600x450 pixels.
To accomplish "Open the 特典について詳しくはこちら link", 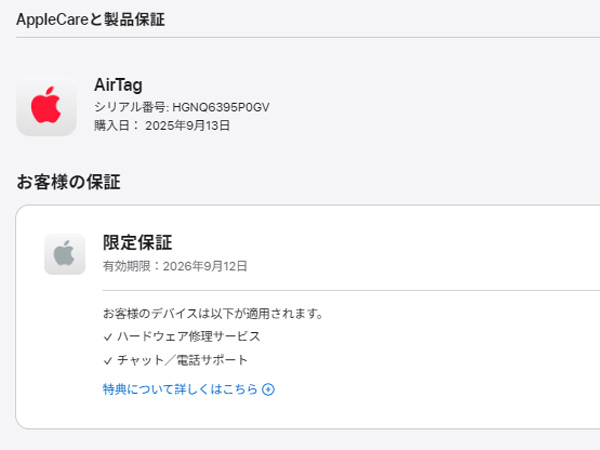I will (180, 389).
